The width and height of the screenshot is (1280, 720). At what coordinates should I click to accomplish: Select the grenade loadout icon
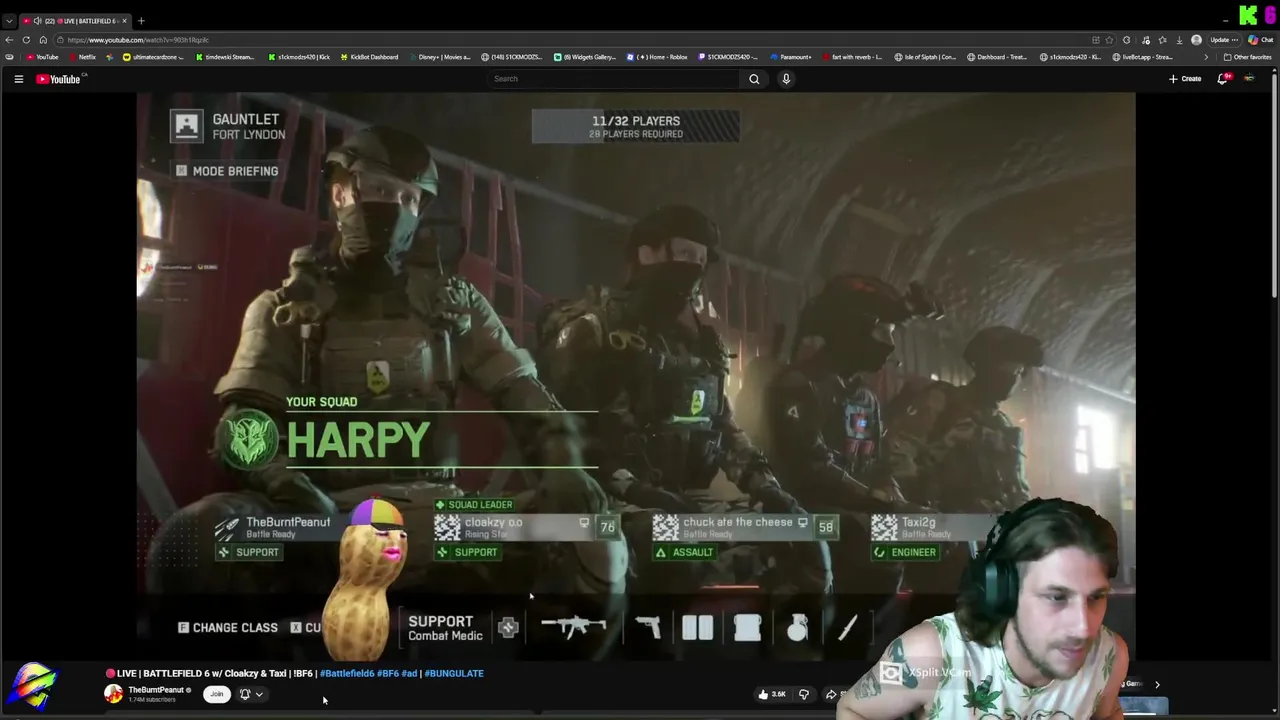pos(797,627)
